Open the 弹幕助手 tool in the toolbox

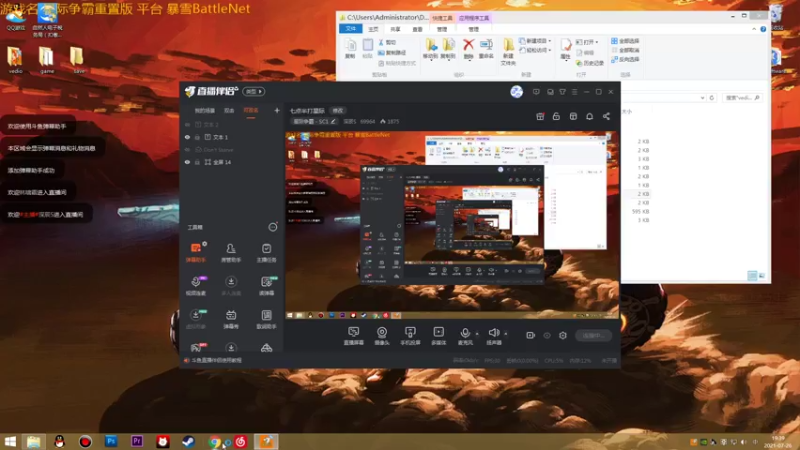(x=195, y=253)
